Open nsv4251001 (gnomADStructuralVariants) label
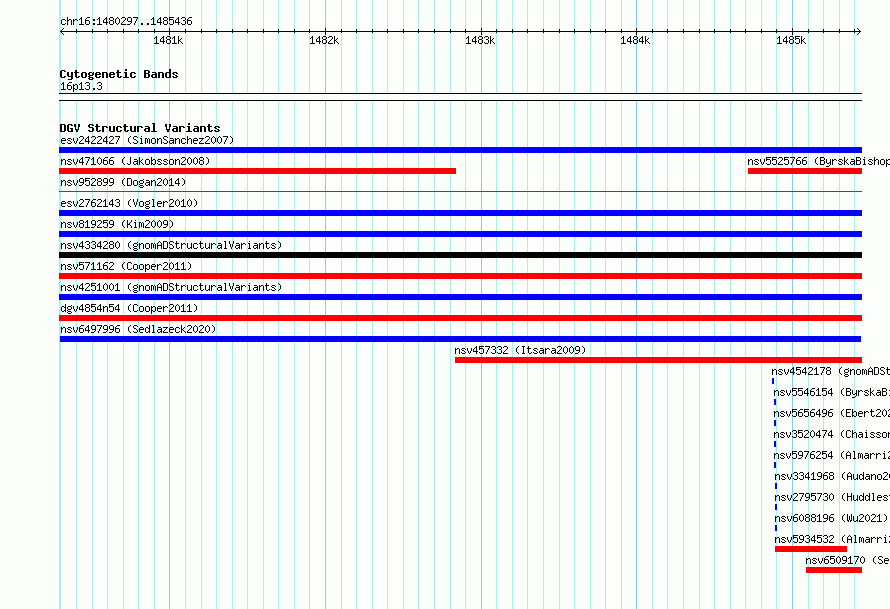Image resolution: width=890 pixels, height=609 pixels. 171,287
